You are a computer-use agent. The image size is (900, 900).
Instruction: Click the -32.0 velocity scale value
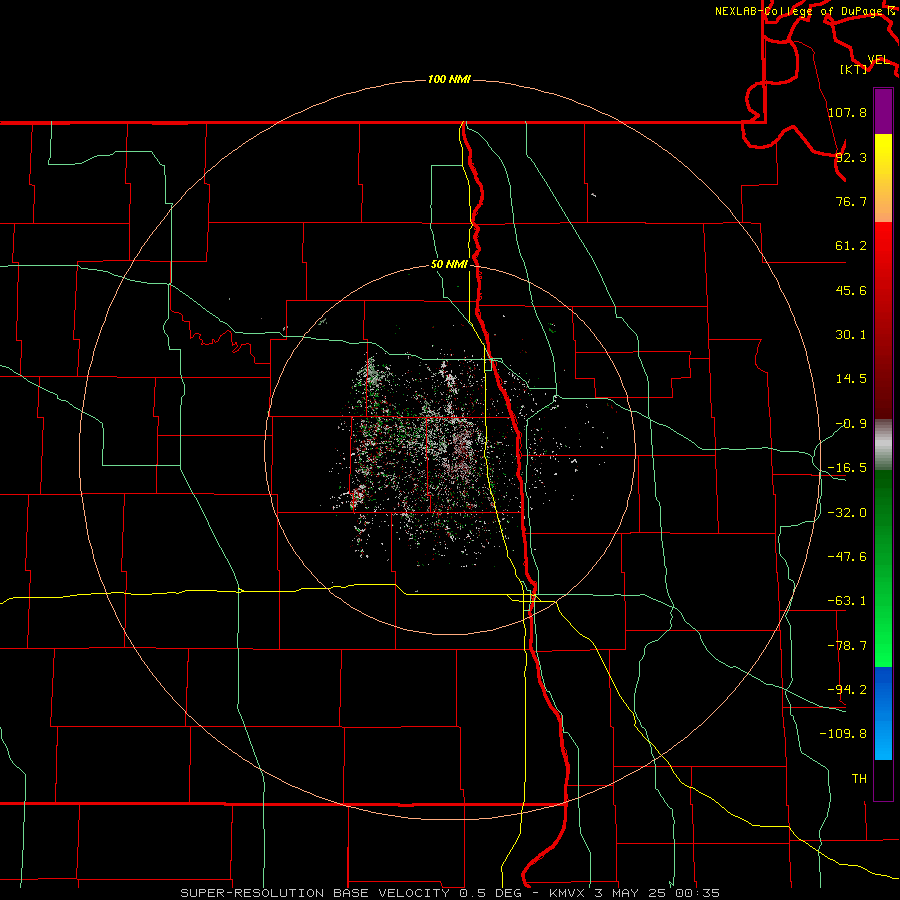tap(847, 513)
